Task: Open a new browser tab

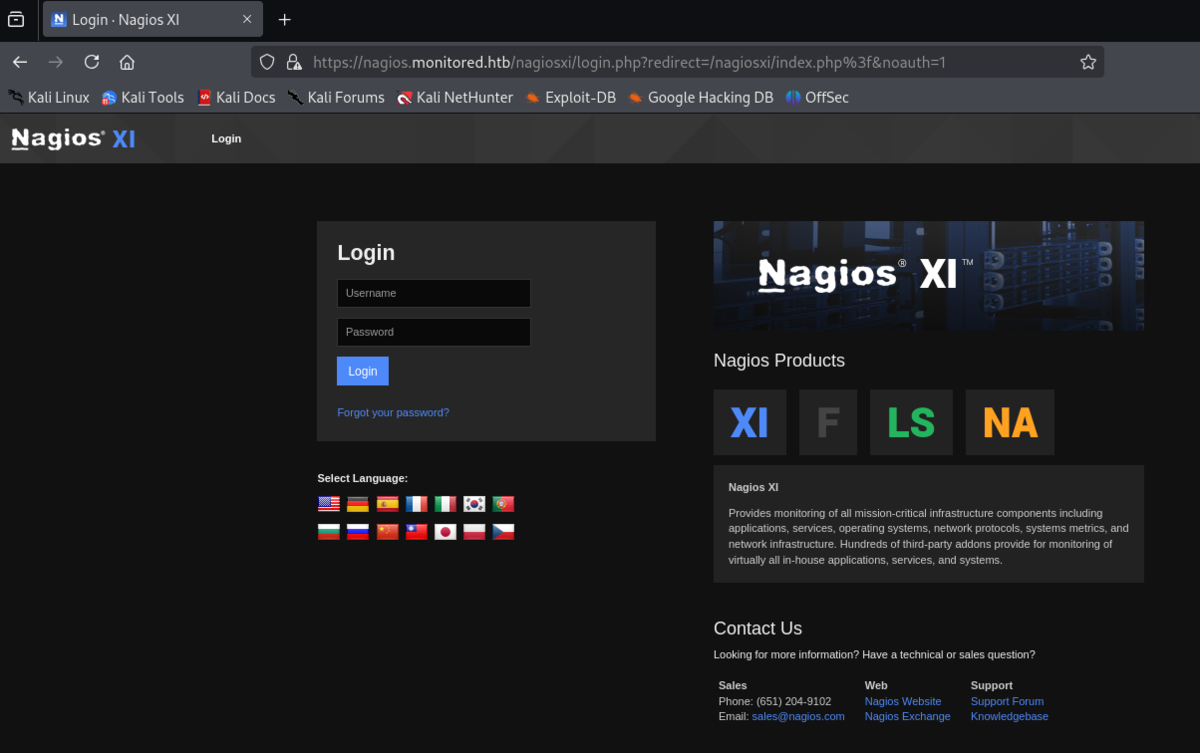Action: 285,20
